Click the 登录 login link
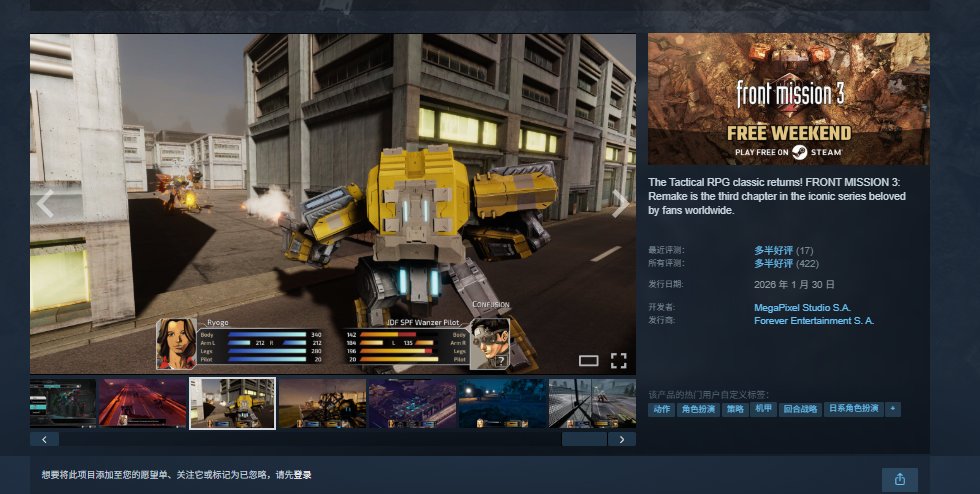This screenshot has width=980, height=494. (302, 475)
